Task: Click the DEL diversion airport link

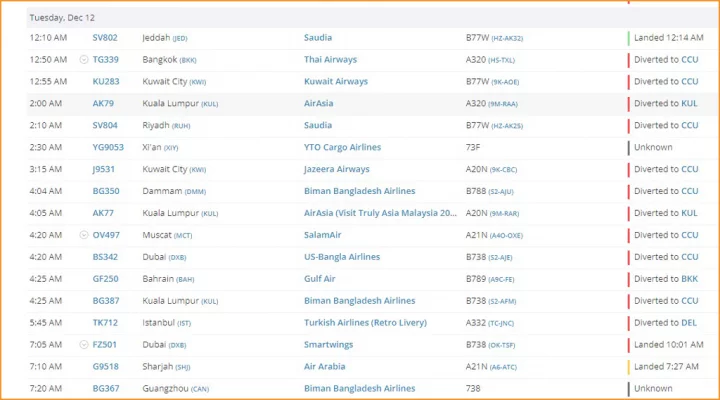Action: (689, 323)
